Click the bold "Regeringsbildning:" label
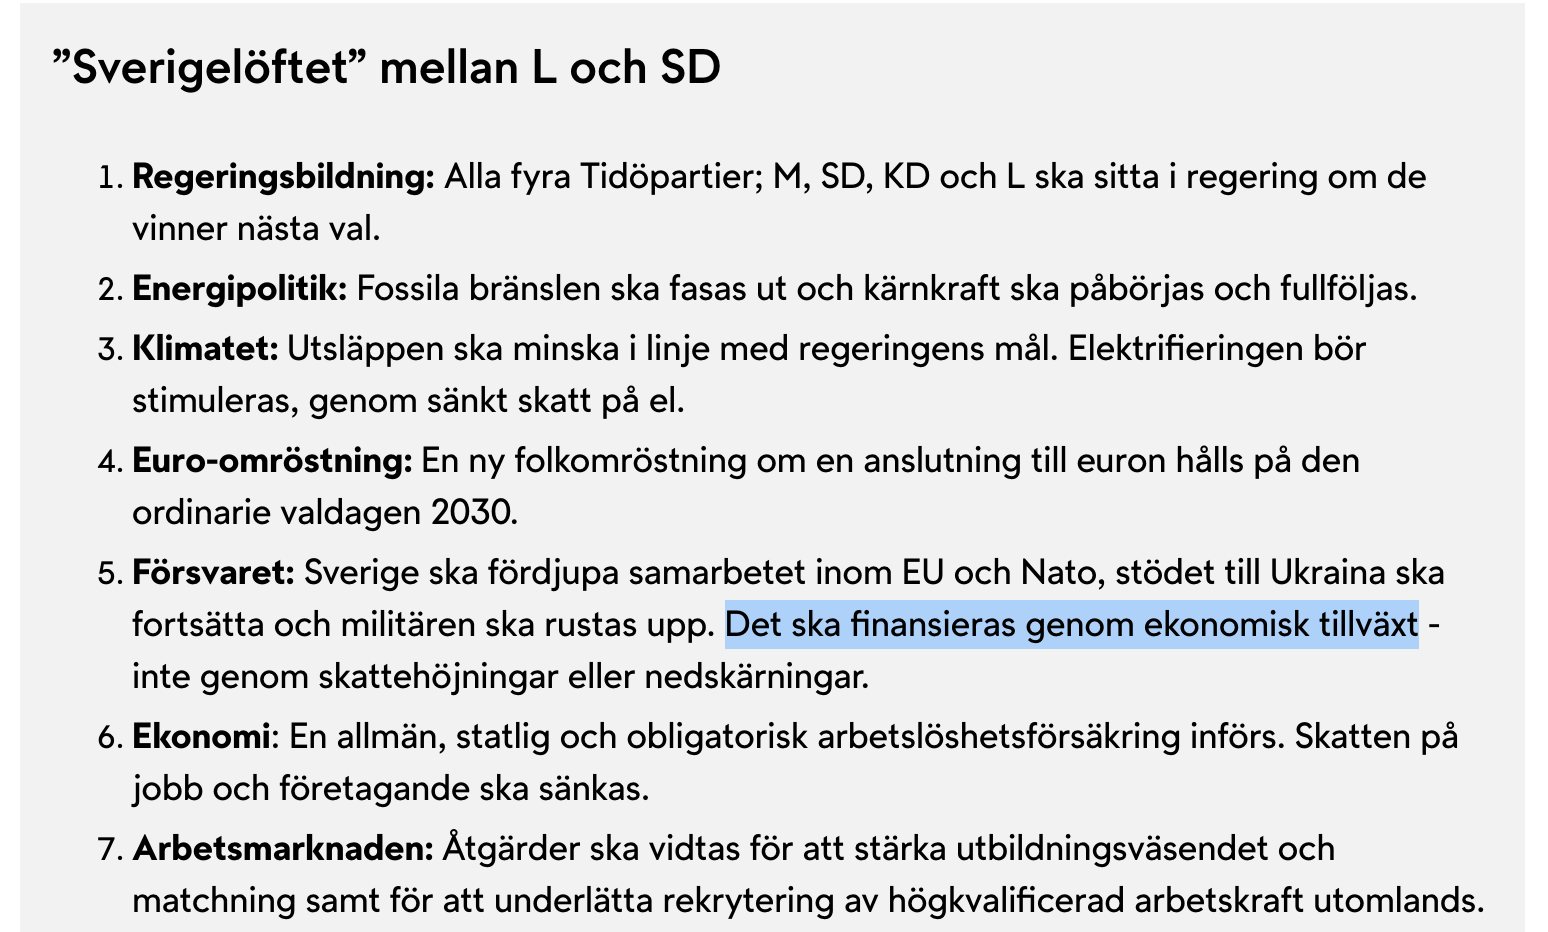This screenshot has height=932, width=1548. (x=283, y=177)
